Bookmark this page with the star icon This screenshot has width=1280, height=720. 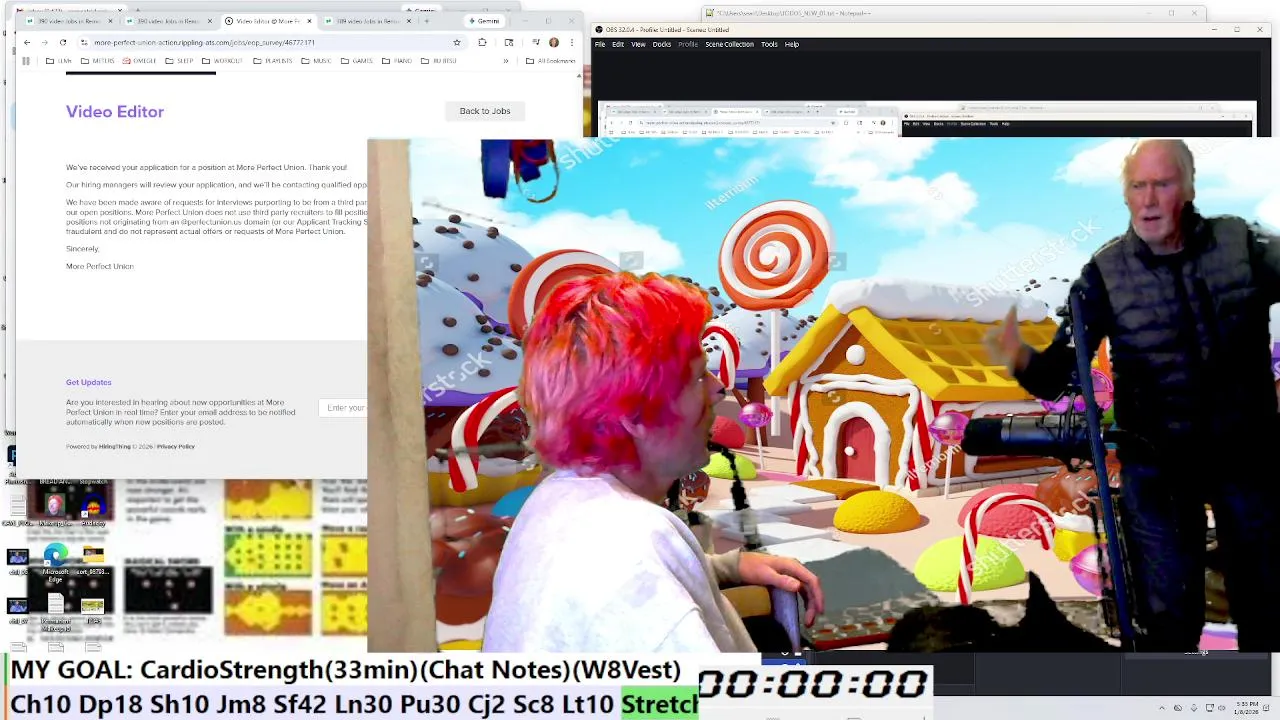[457, 43]
